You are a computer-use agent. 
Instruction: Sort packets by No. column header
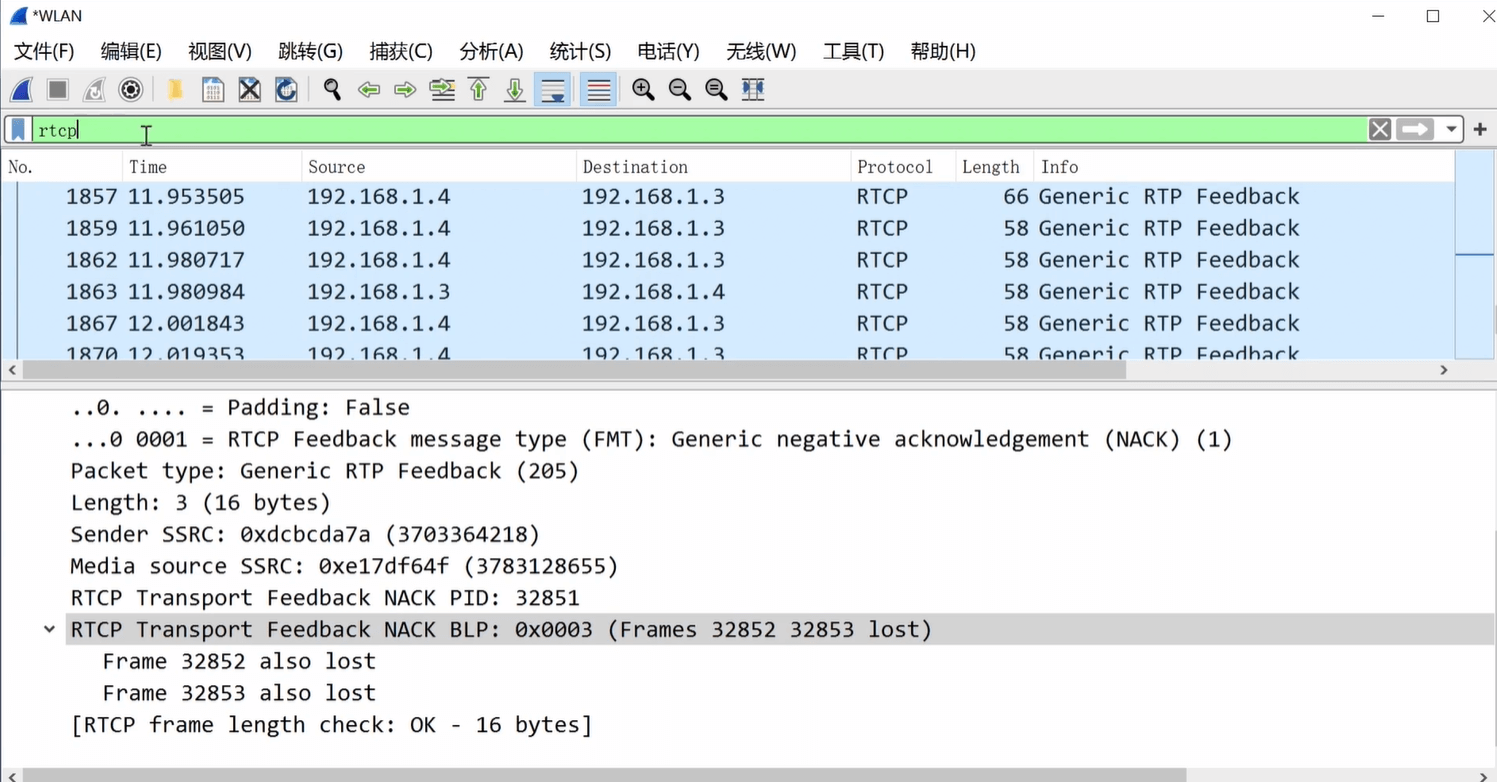coord(62,167)
